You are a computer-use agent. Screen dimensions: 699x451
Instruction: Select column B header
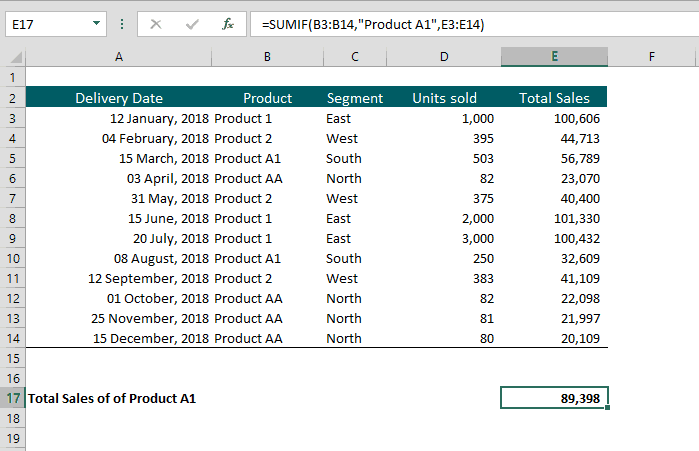pyautogui.click(x=267, y=57)
